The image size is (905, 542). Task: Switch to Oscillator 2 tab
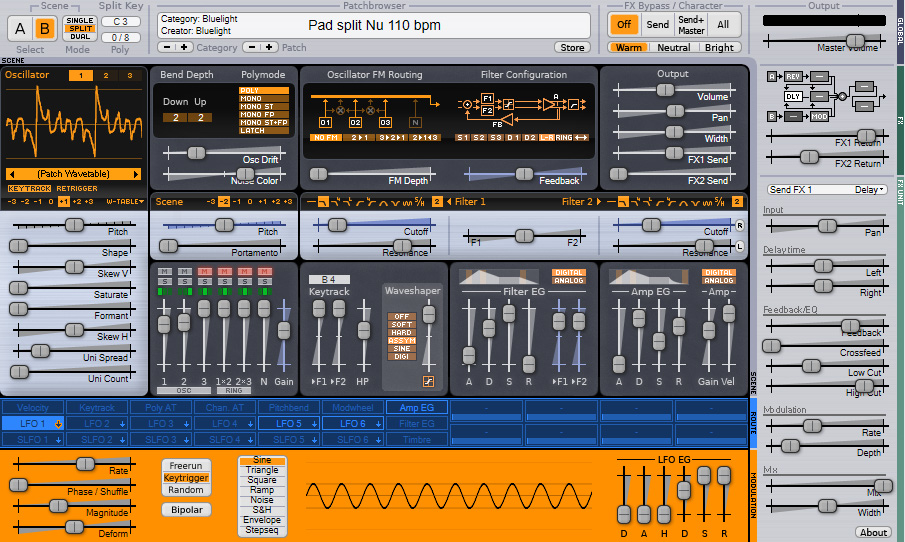tap(106, 76)
